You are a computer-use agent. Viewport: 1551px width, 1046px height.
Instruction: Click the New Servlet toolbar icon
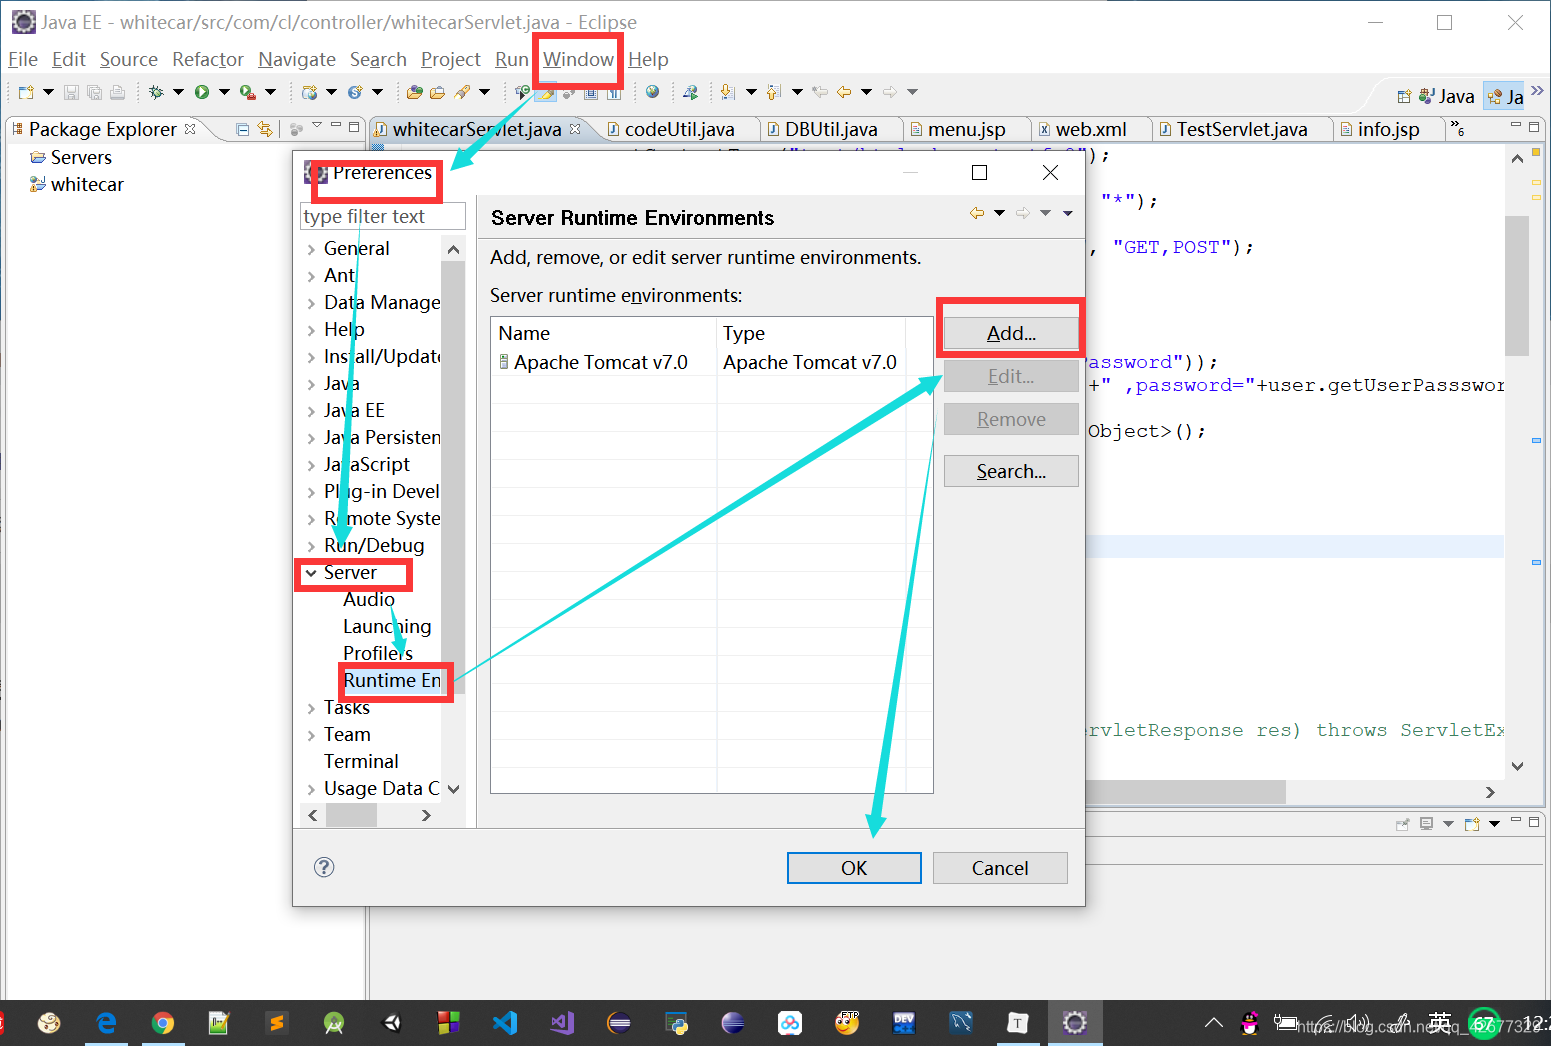pos(355,92)
